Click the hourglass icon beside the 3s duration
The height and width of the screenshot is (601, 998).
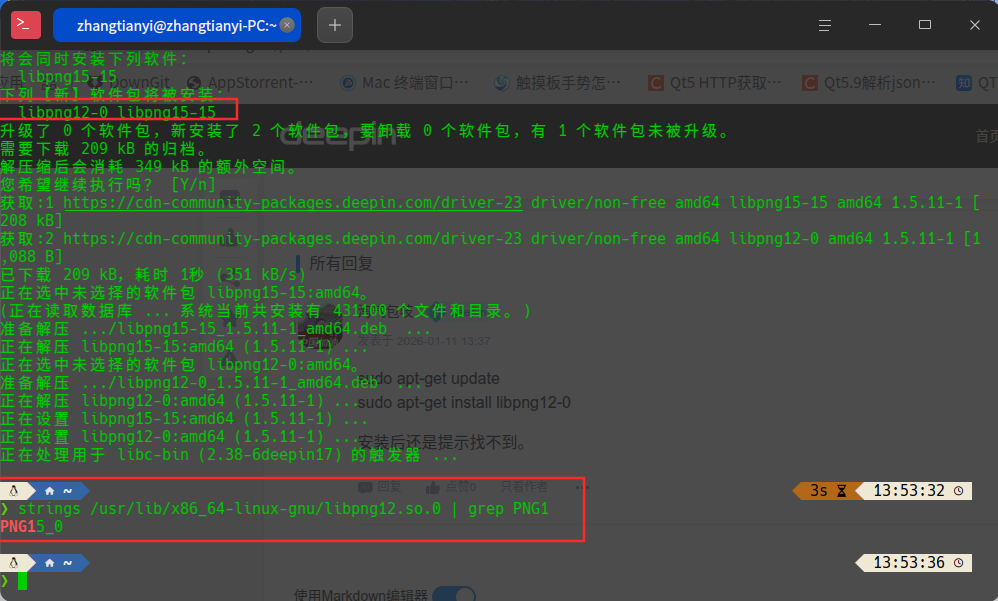[x=841, y=491]
